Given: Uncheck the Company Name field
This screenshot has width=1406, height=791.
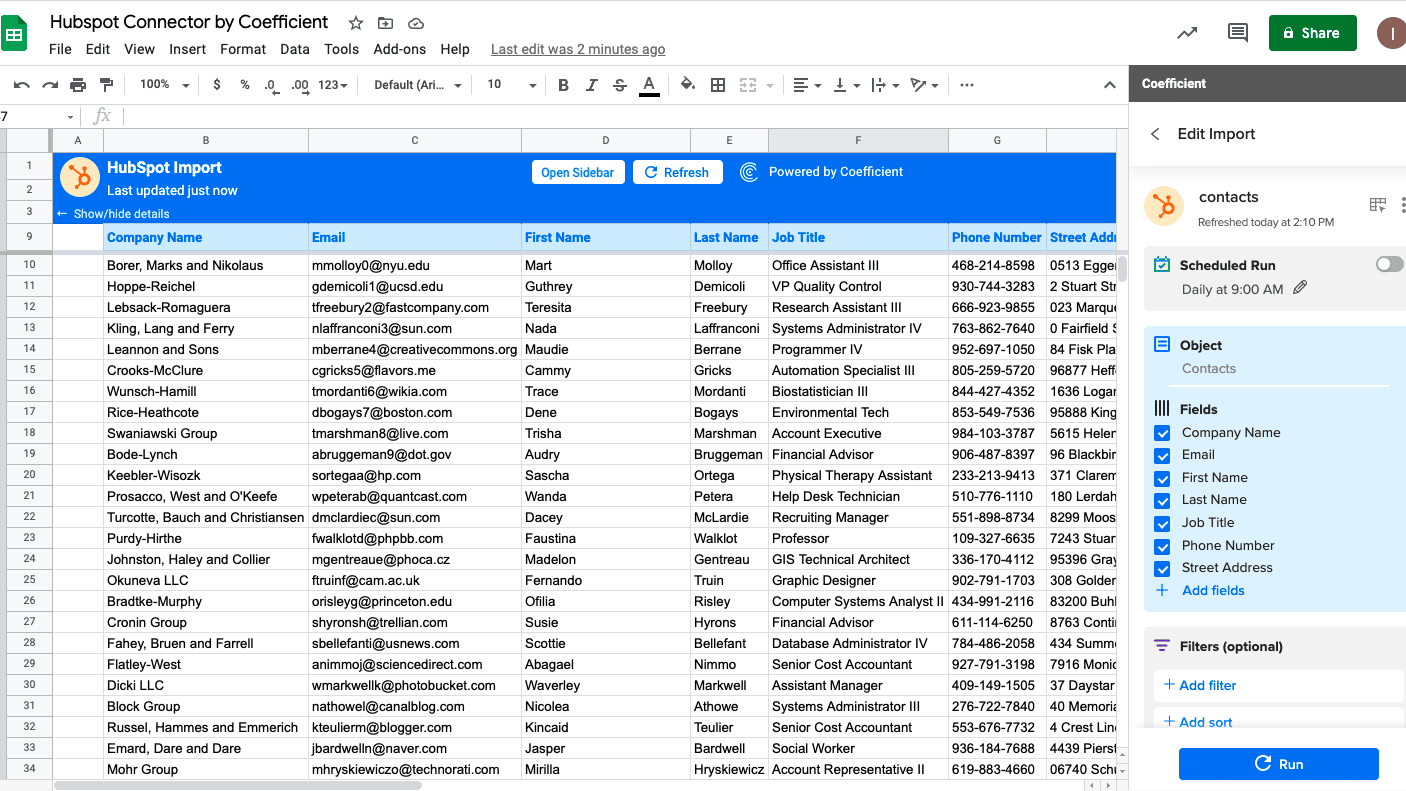Looking at the screenshot, I should pyautogui.click(x=1162, y=433).
